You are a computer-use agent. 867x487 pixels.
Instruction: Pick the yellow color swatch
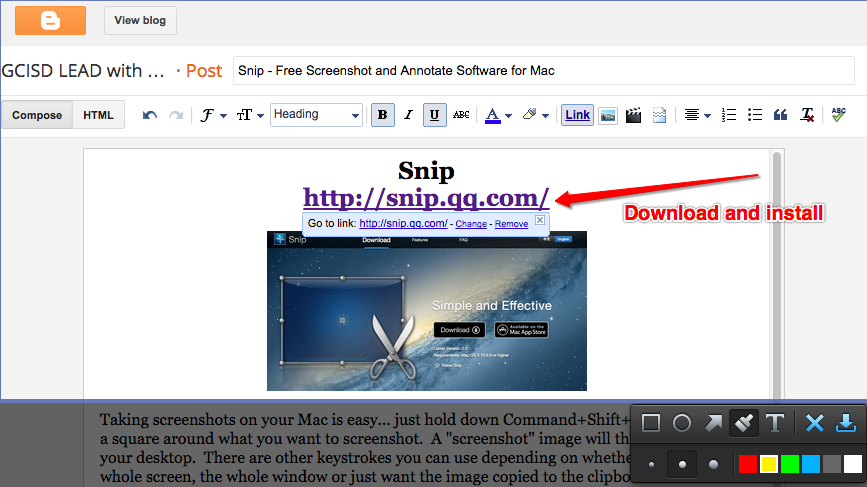[769, 464]
